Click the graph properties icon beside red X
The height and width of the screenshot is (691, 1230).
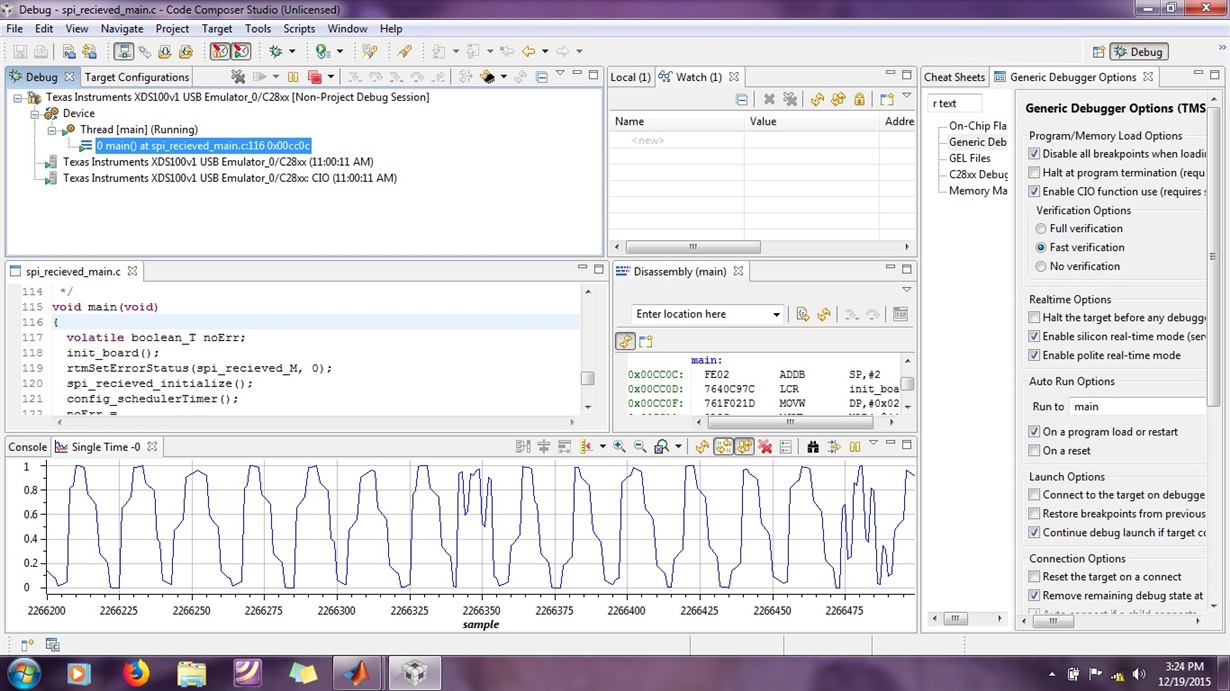(786, 447)
